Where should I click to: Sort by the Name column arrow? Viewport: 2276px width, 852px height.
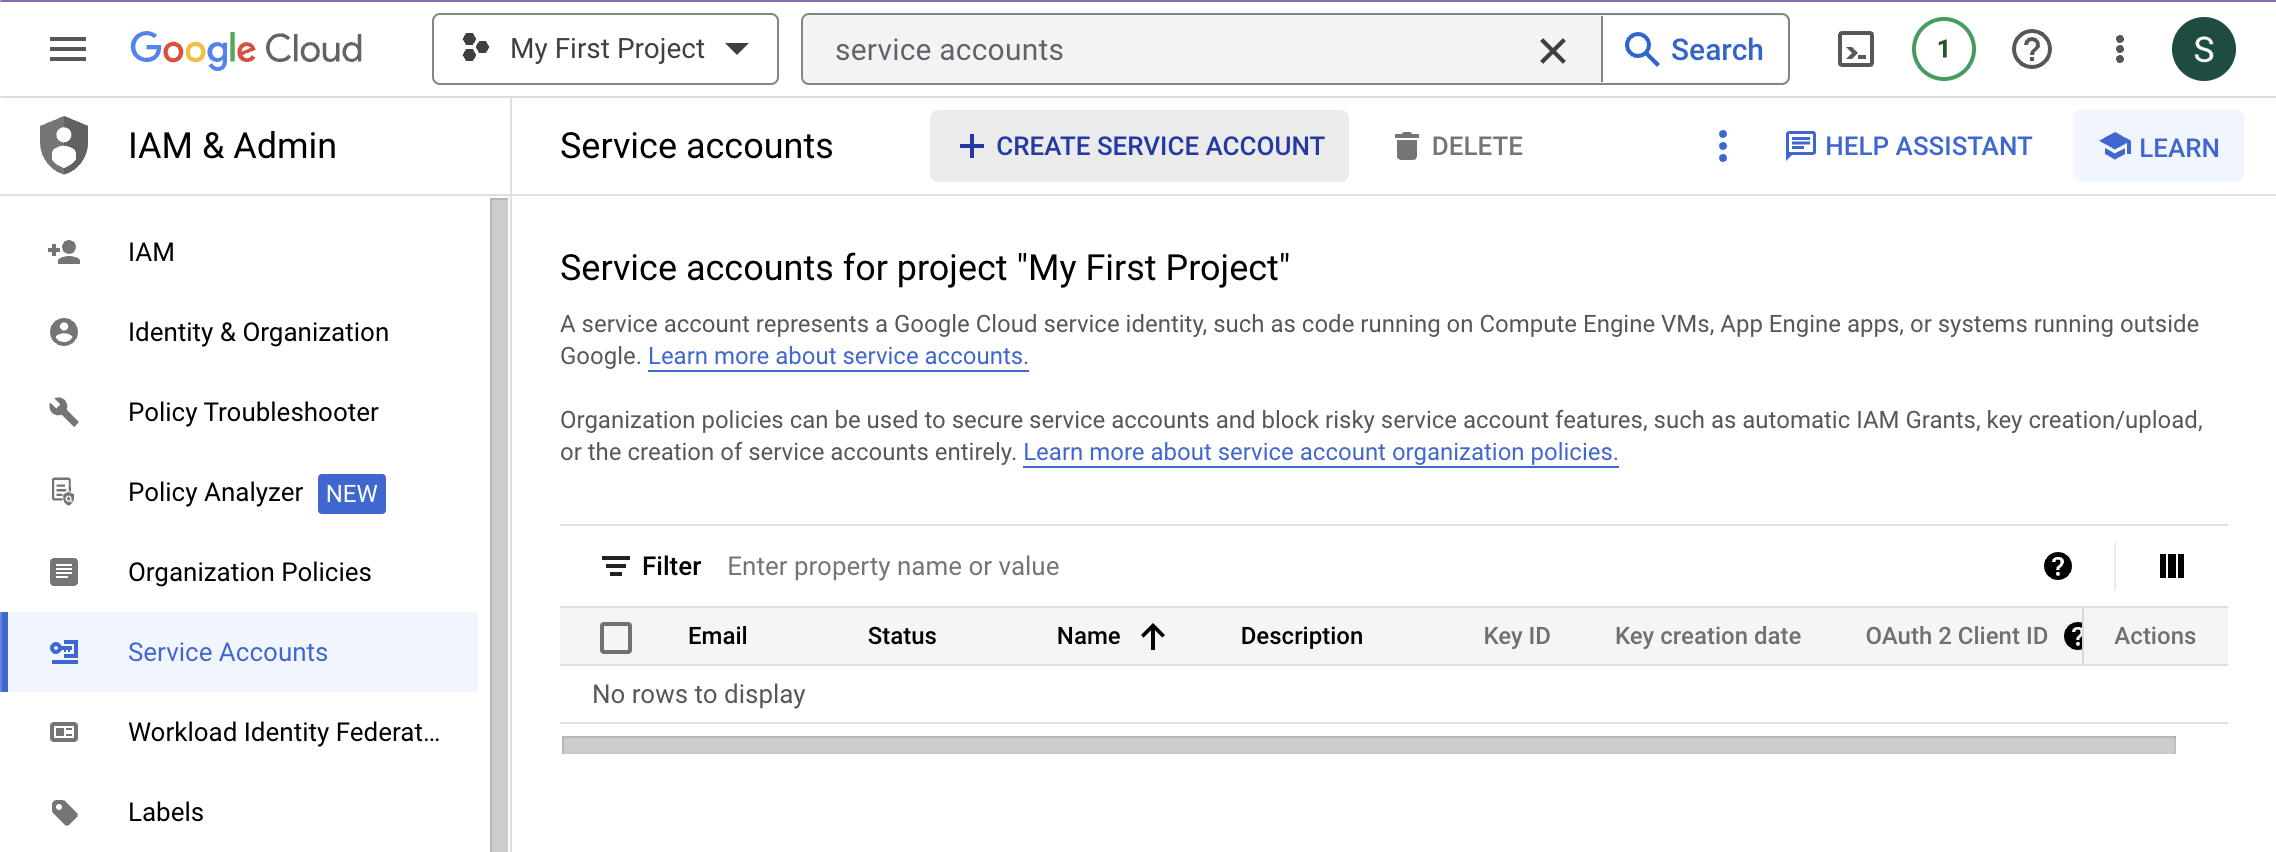pos(1153,636)
